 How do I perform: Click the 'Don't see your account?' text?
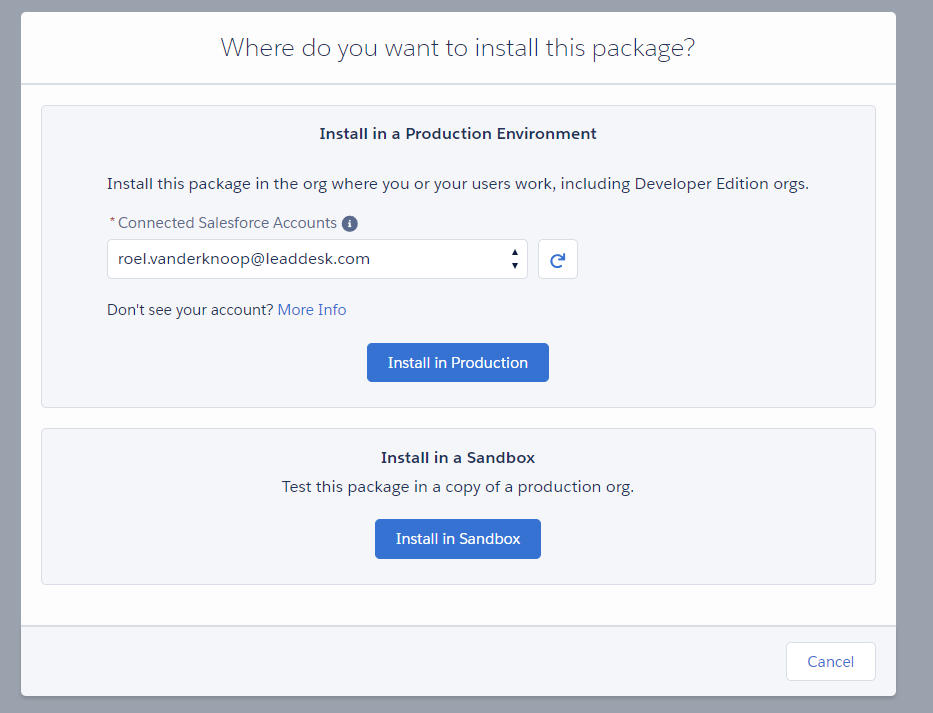pos(190,310)
